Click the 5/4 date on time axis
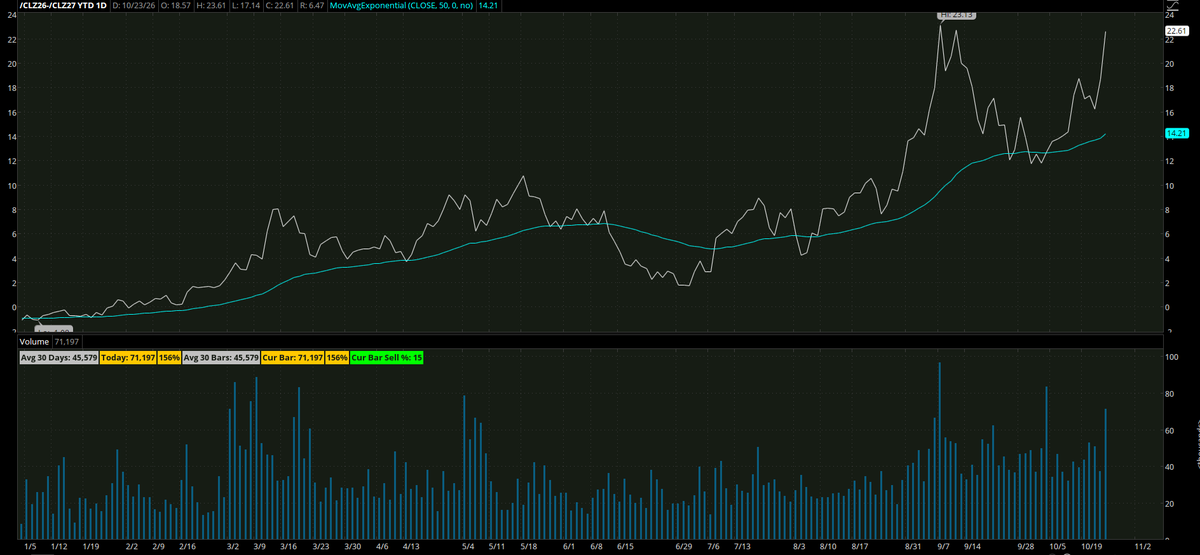The height and width of the screenshot is (555, 1200). (468, 547)
